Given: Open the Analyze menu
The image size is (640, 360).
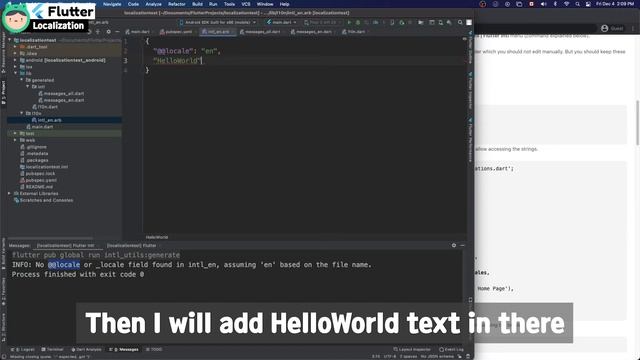Looking at the screenshot, I should (153, 4).
